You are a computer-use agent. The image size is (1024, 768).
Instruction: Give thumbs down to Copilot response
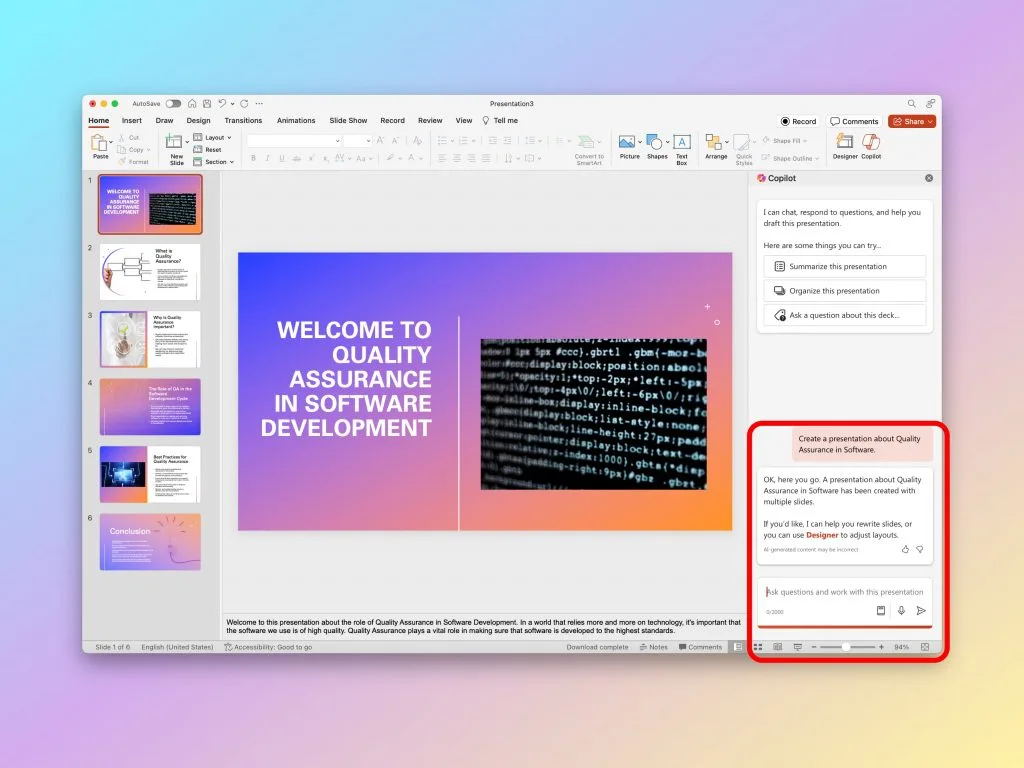pyautogui.click(x=920, y=549)
